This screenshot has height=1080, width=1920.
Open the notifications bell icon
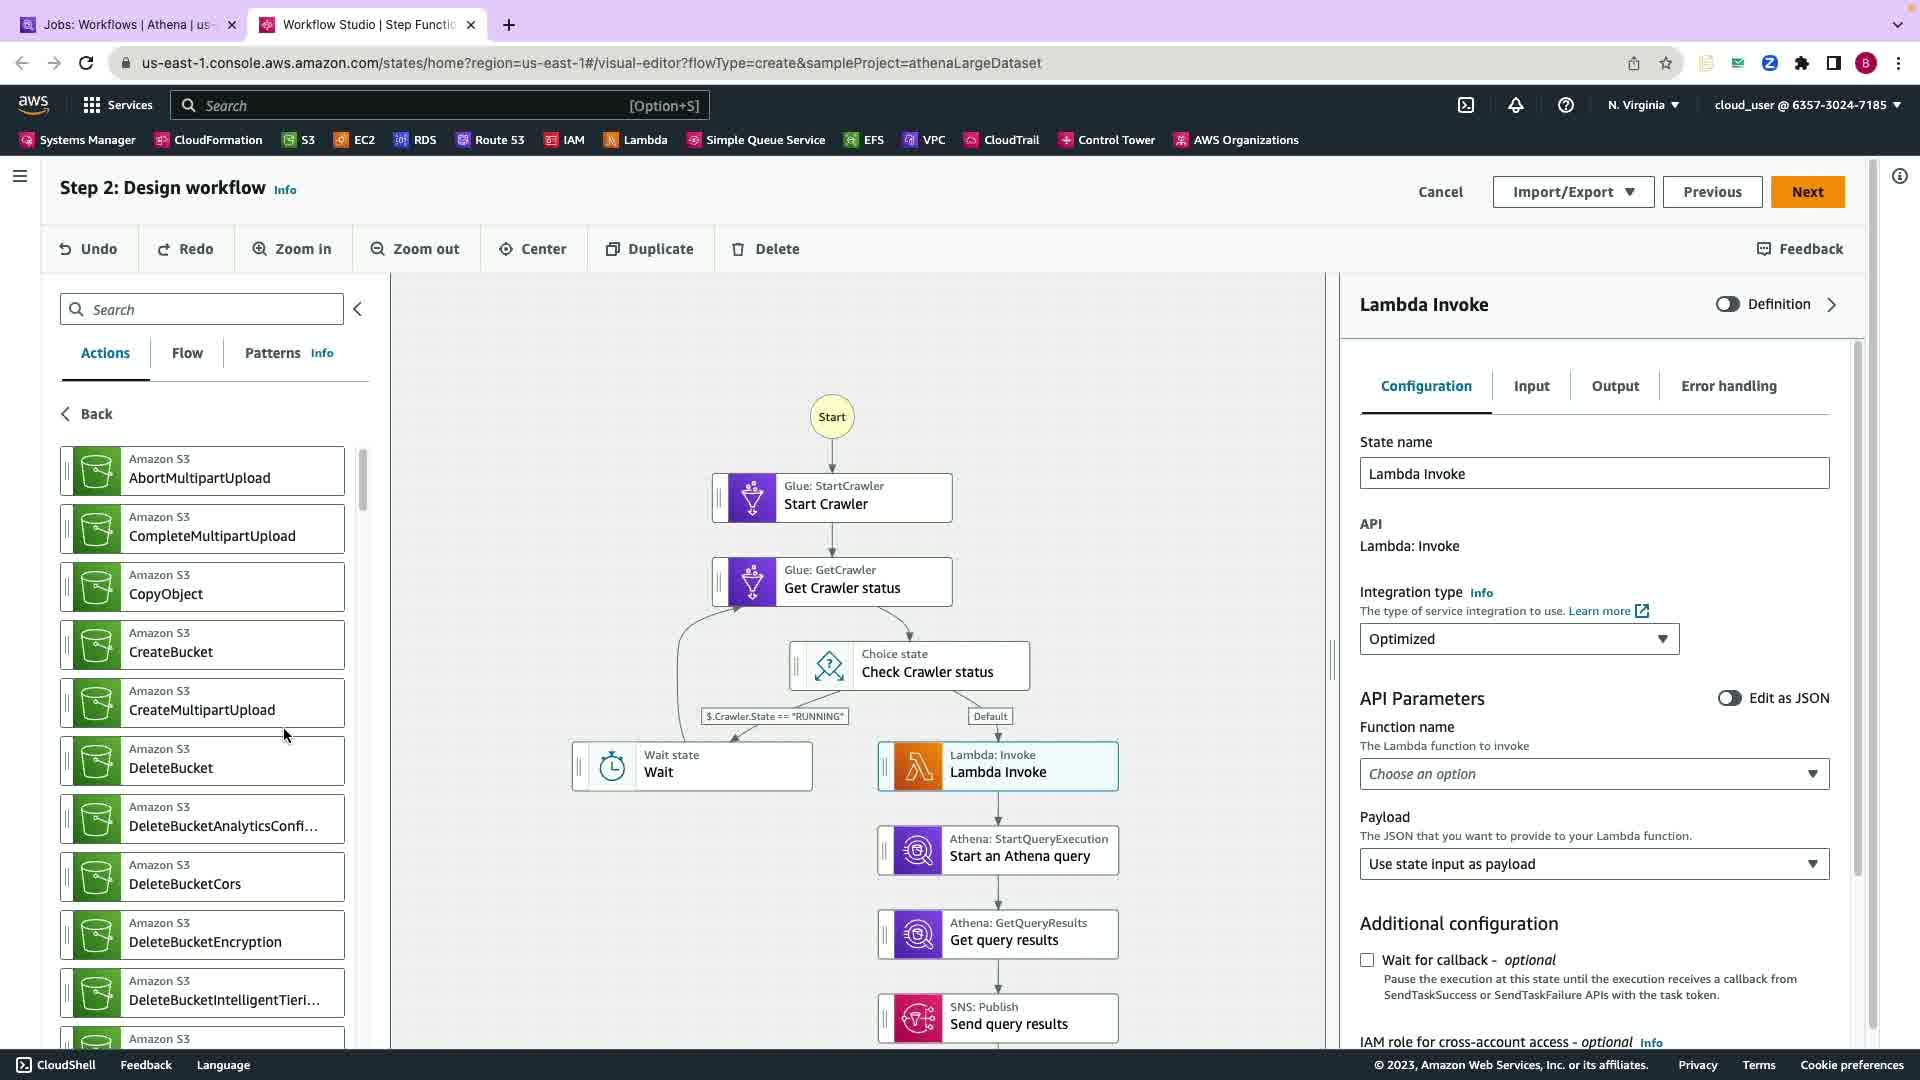pos(1516,105)
